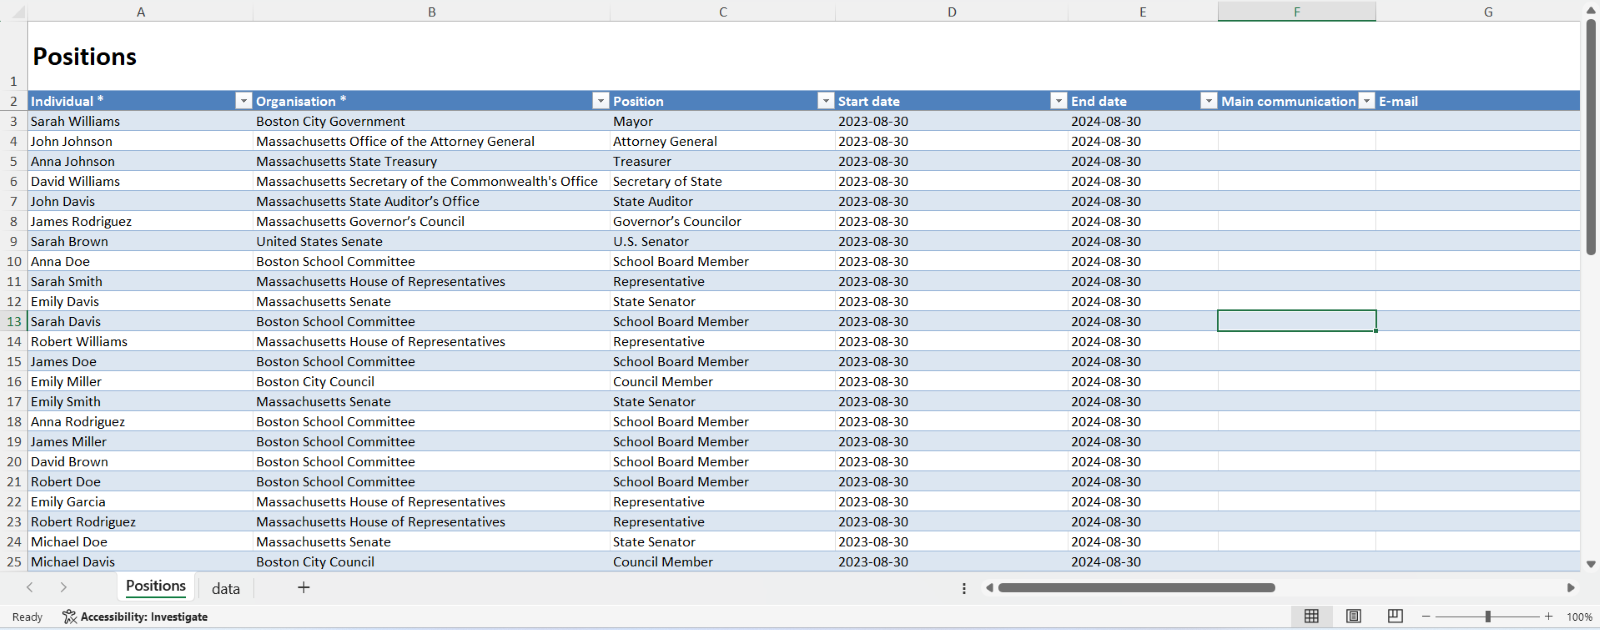Viewport: 1600px width, 630px height.
Task: Select cell United States Senate
Action: click(x=432, y=241)
